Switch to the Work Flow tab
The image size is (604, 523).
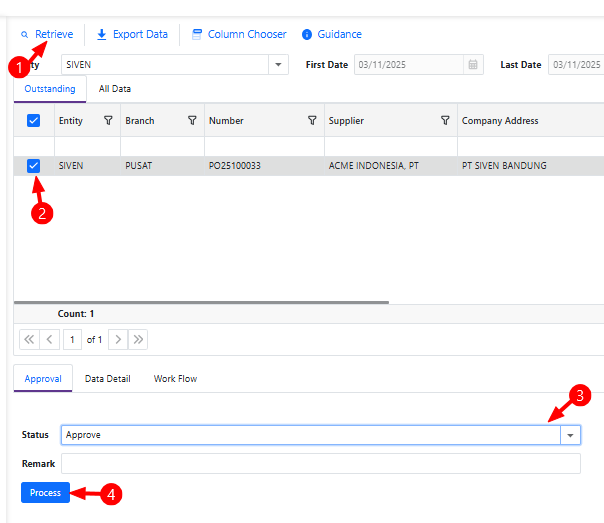point(175,379)
